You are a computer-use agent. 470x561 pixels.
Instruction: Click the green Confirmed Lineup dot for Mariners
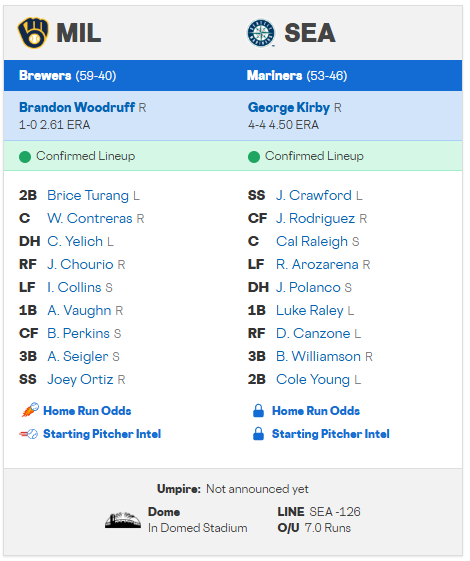(x=254, y=157)
